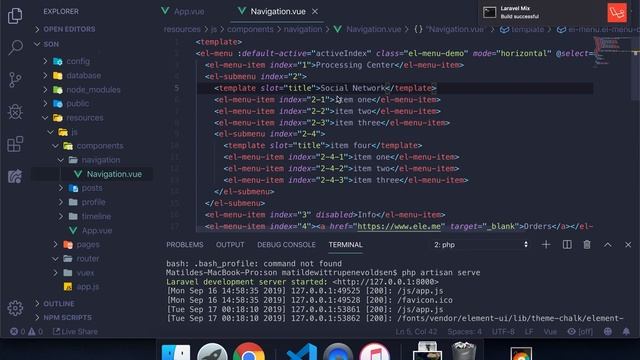Change end of line via LF status

pos(529,331)
